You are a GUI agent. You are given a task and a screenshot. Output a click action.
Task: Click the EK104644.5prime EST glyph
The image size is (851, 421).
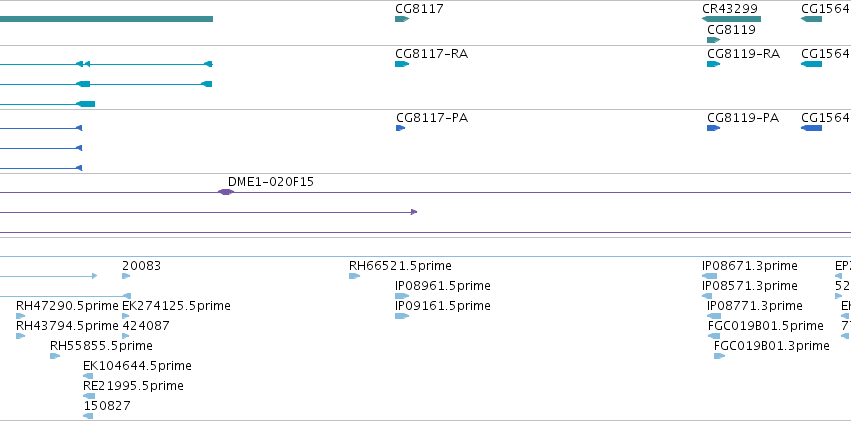point(88,376)
